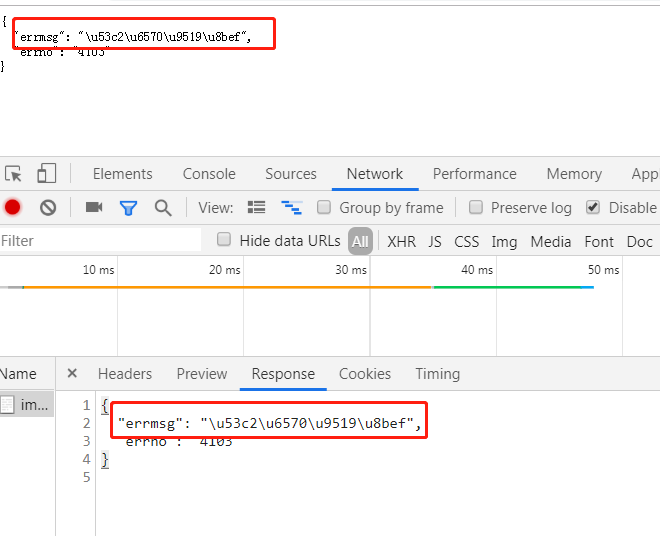
Task: Filter requests by Media
Action: click(x=551, y=242)
